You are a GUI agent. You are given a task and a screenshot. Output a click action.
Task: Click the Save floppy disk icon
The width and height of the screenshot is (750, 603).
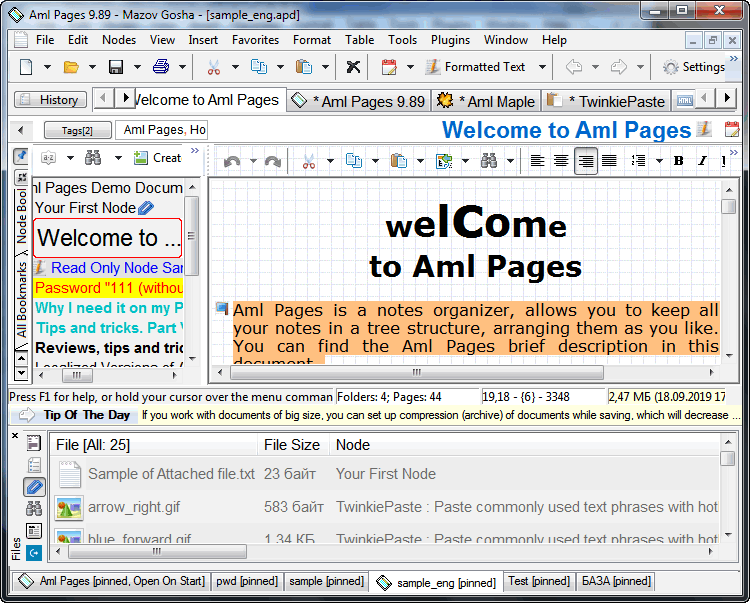[x=116, y=67]
